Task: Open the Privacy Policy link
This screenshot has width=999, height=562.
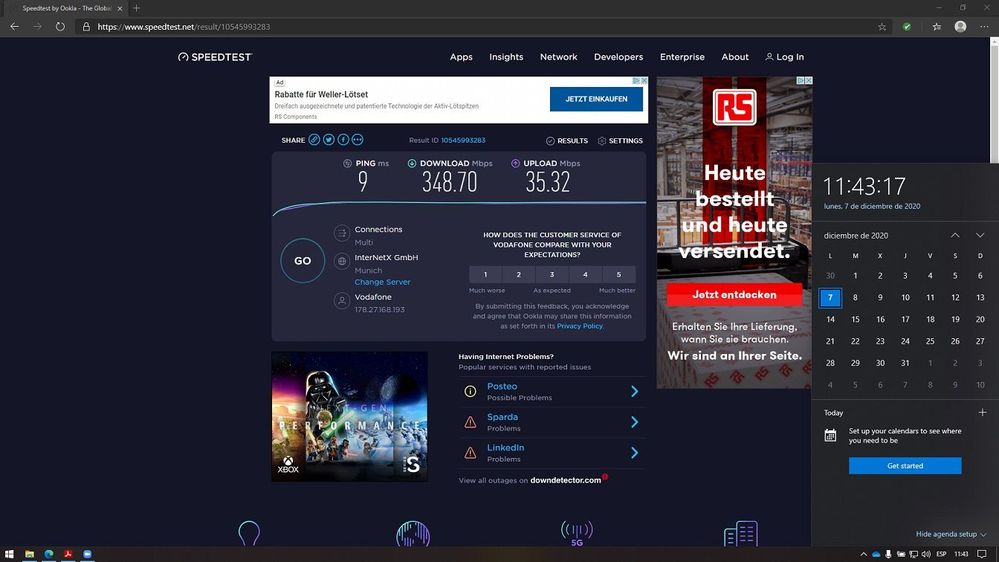Action: click(580, 326)
